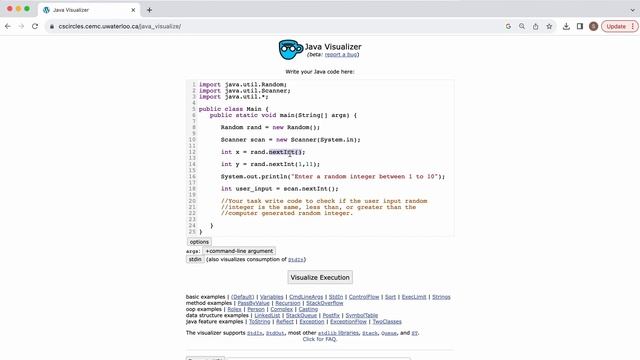Load the StdIn example
The height and width of the screenshot is (360, 640).
(336, 297)
